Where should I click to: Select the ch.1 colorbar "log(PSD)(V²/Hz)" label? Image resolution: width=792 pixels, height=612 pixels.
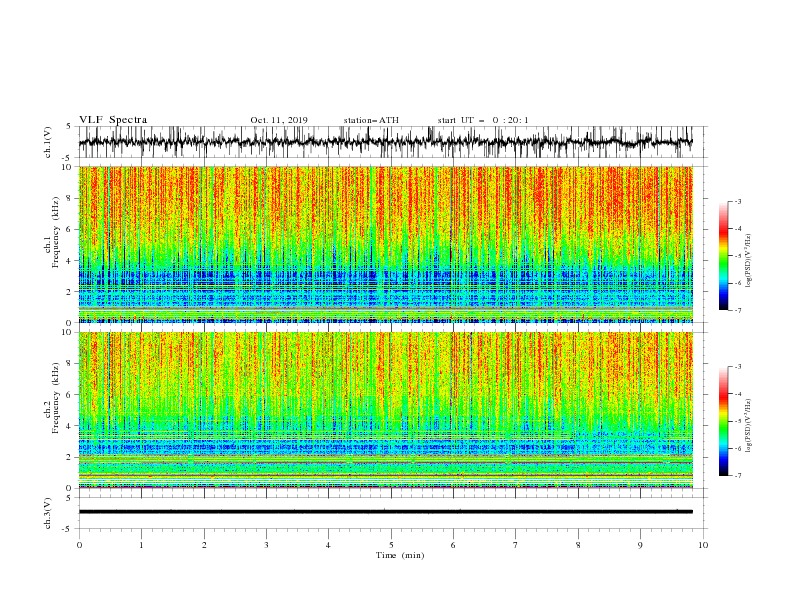(x=748, y=261)
